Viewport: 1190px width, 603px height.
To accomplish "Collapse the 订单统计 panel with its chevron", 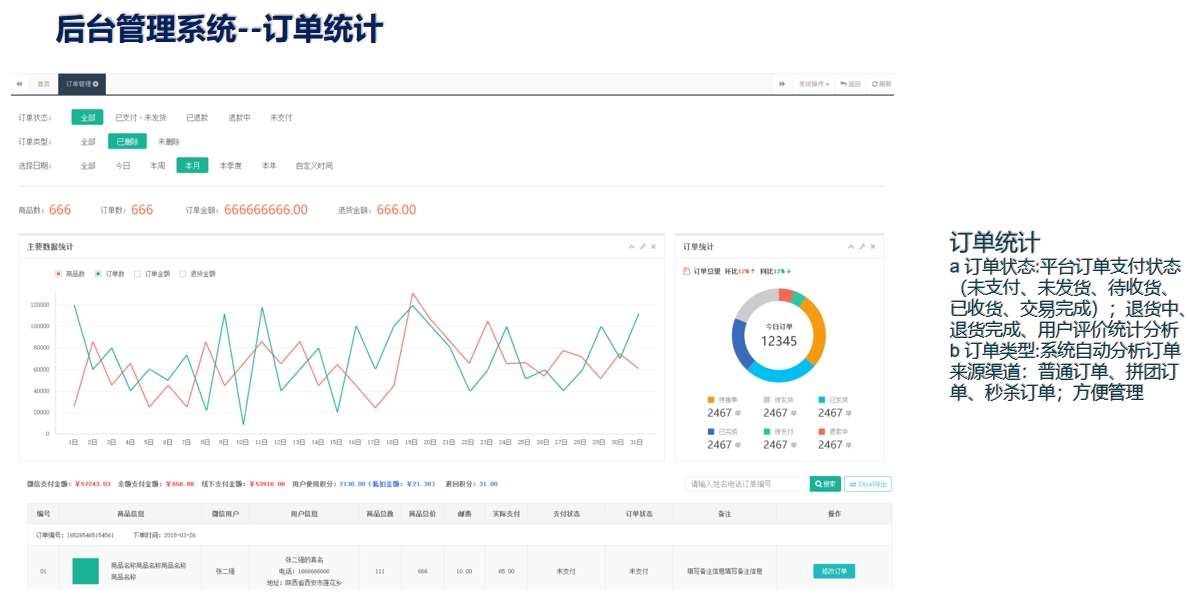I will [849, 246].
